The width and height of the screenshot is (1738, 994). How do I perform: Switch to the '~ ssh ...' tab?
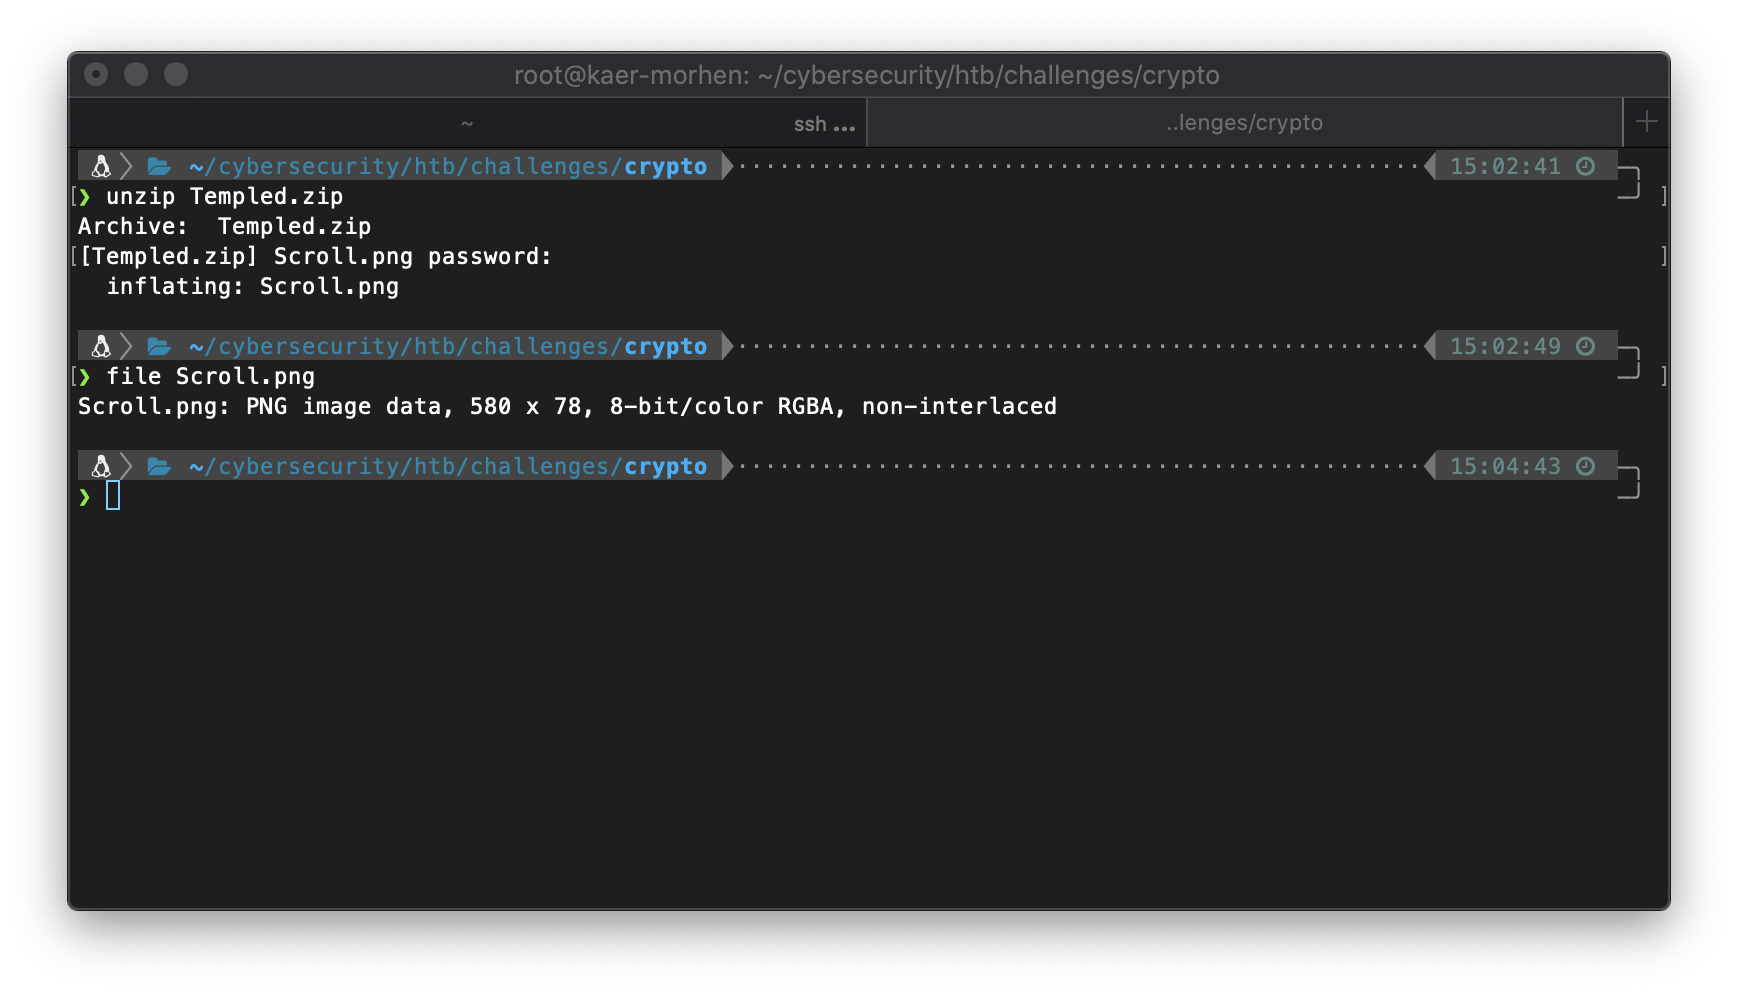[x=467, y=123]
